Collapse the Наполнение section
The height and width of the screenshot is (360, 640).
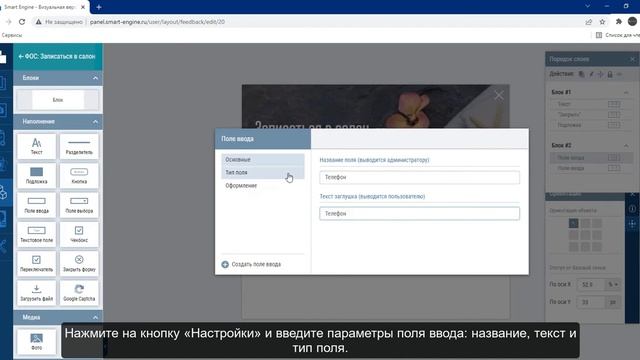point(95,122)
